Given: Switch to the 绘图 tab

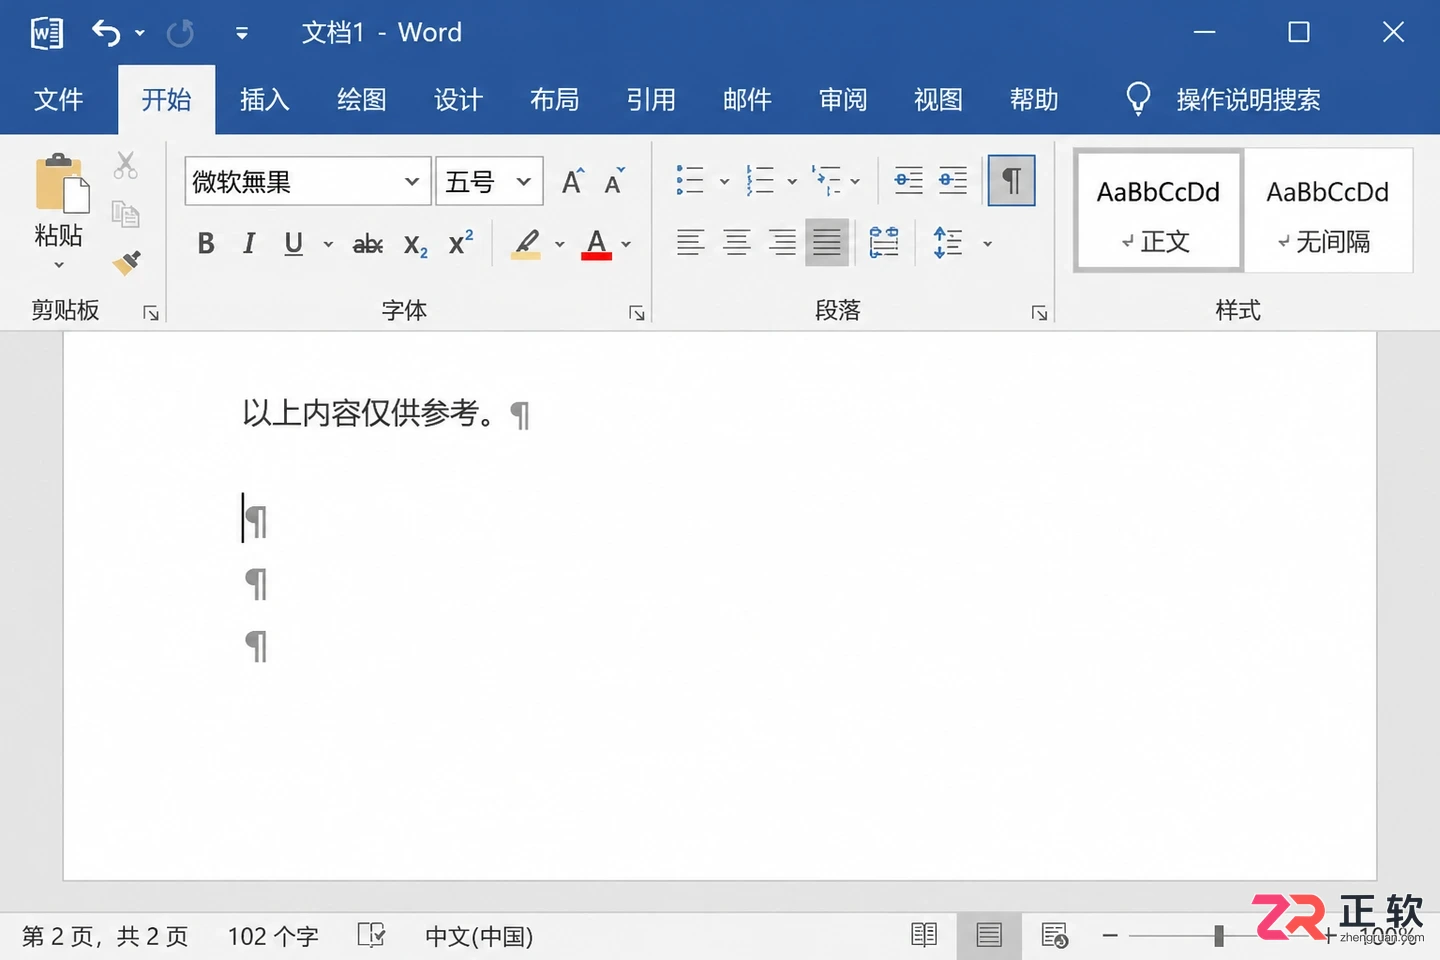Looking at the screenshot, I should [x=361, y=100].
